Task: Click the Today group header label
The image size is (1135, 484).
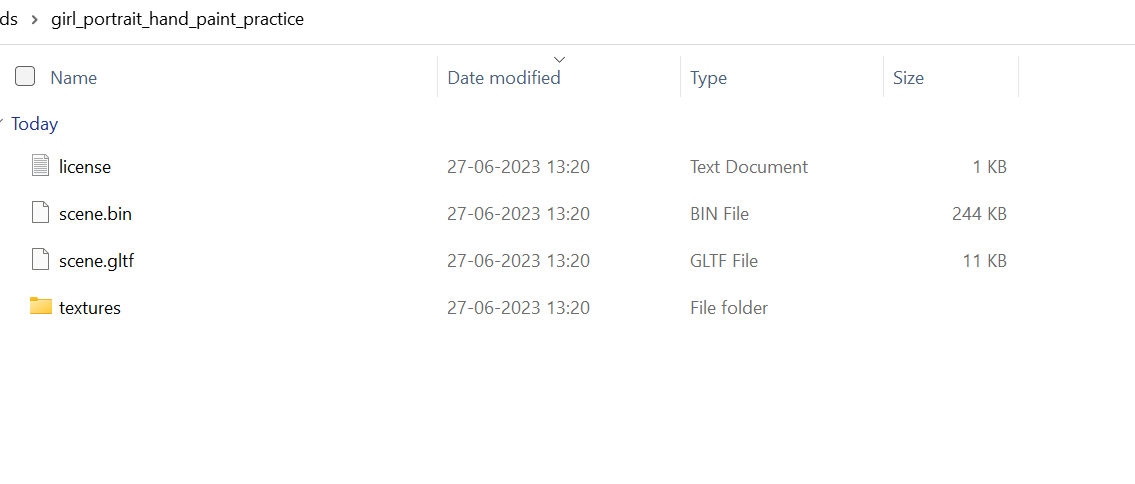Action: tap(35, 124)
